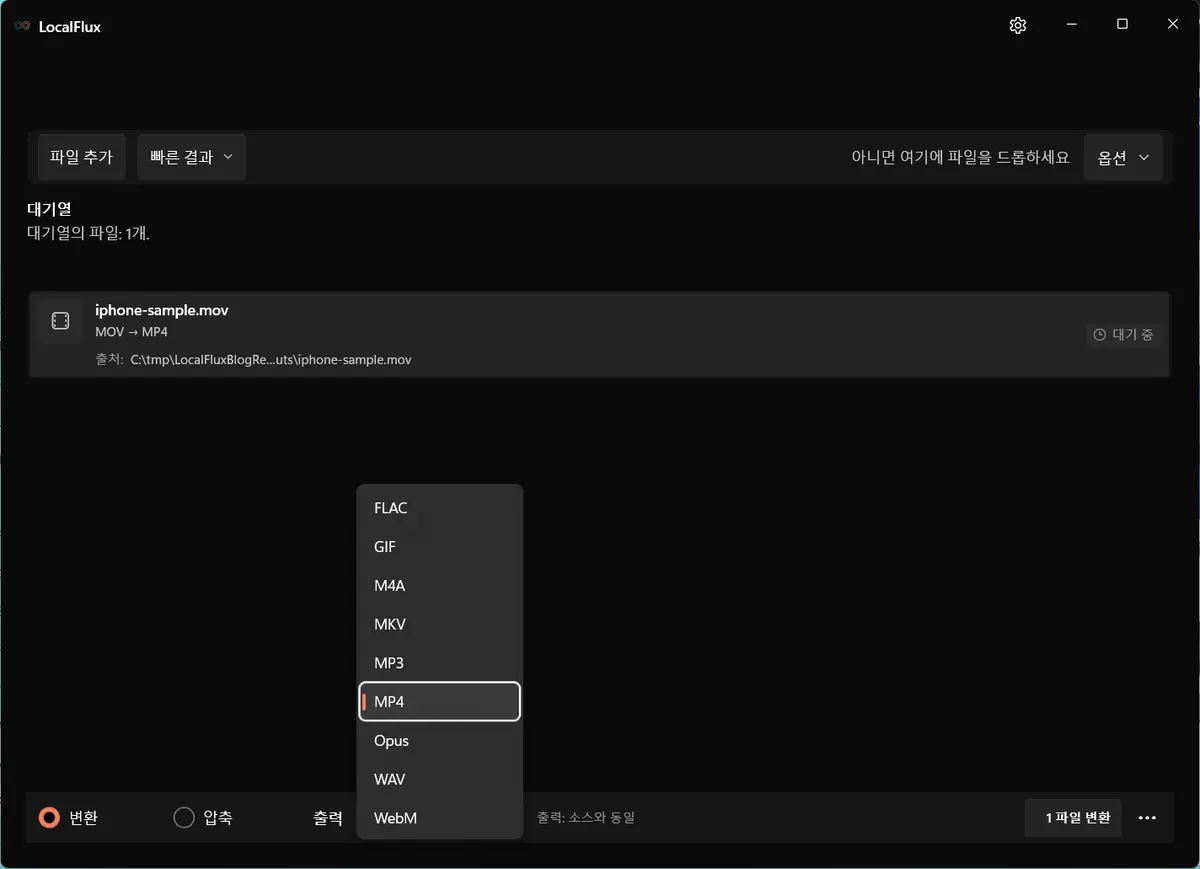Click the MOV → MP4 conversion text
The width and height of the screenshot is (1200, 869).
tap(132, 332)
